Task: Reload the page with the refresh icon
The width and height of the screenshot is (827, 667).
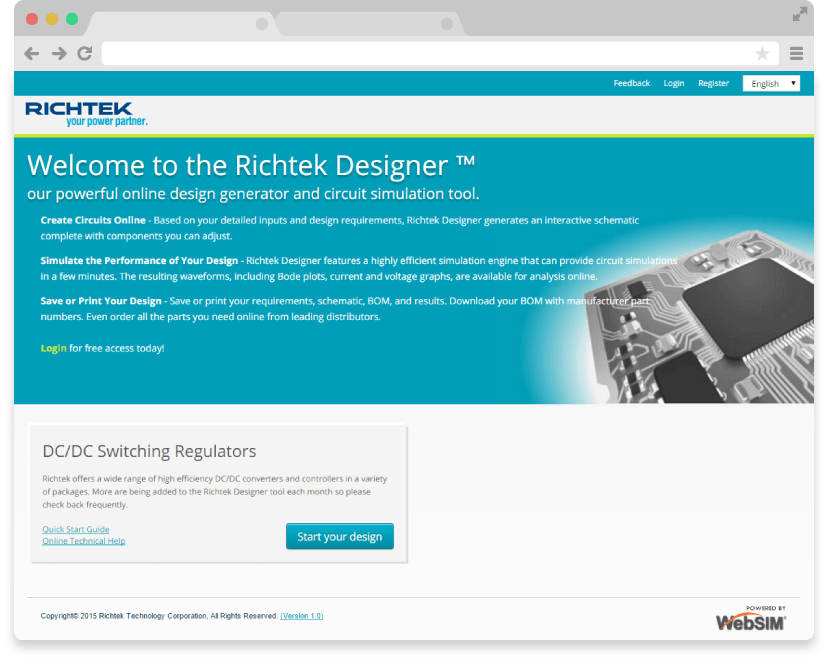Action: [x=85, y=53]
